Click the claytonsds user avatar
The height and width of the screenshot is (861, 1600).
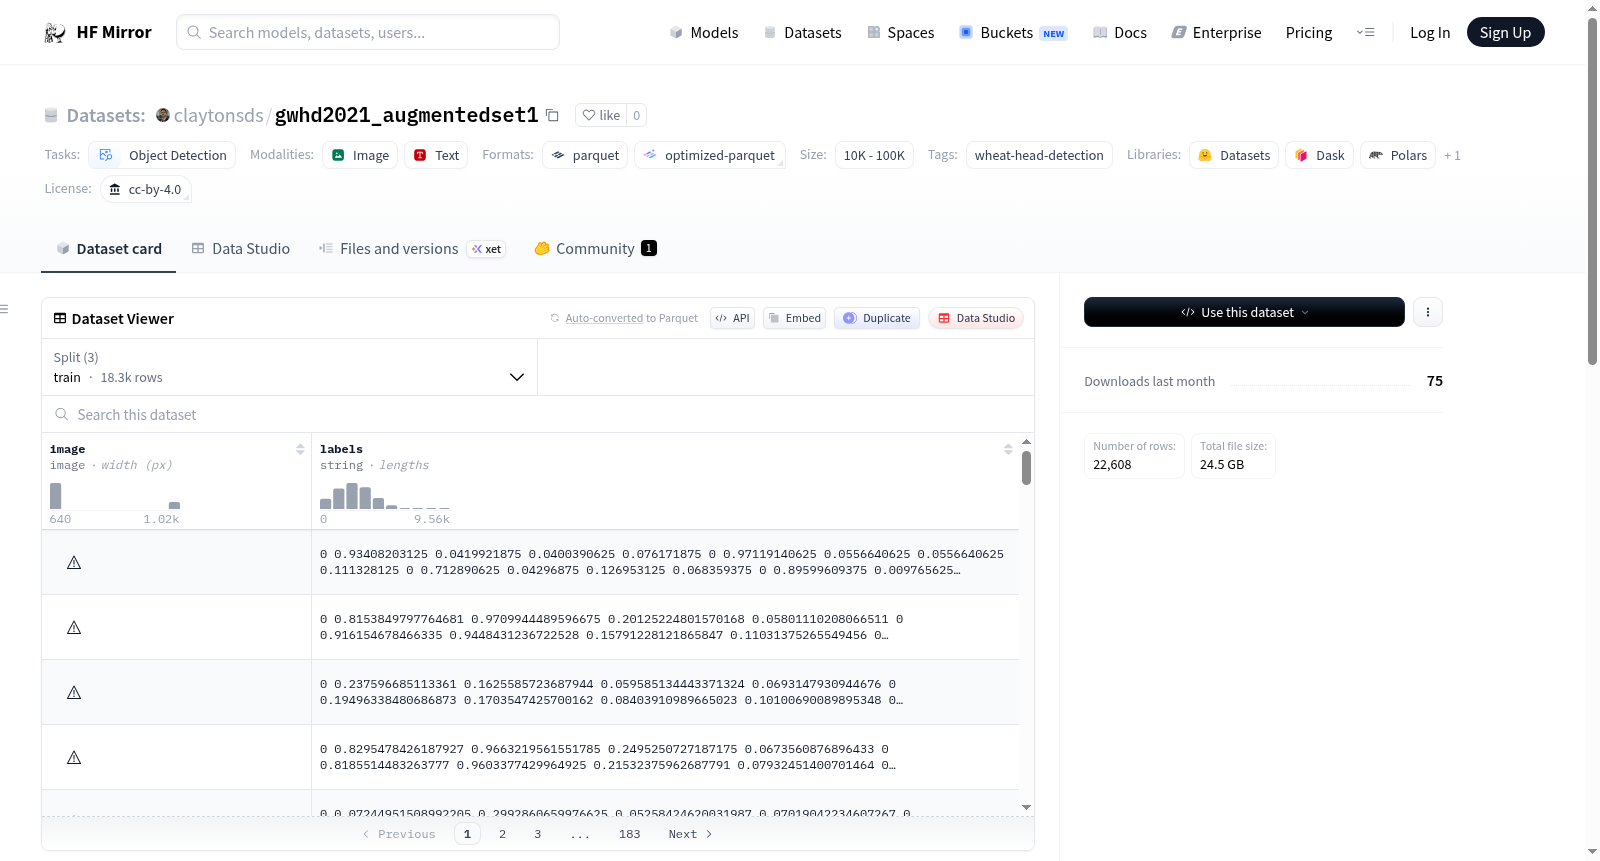pos(163,115)
